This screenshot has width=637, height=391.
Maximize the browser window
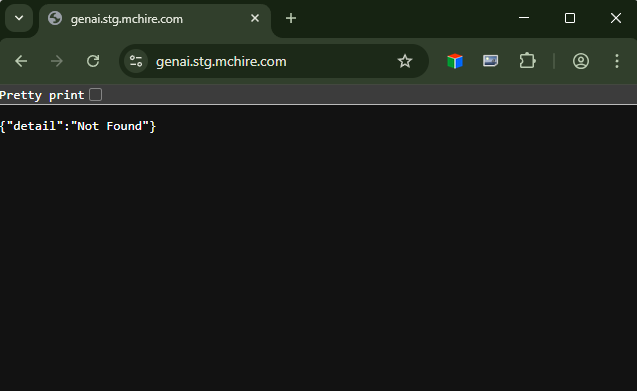570,18
